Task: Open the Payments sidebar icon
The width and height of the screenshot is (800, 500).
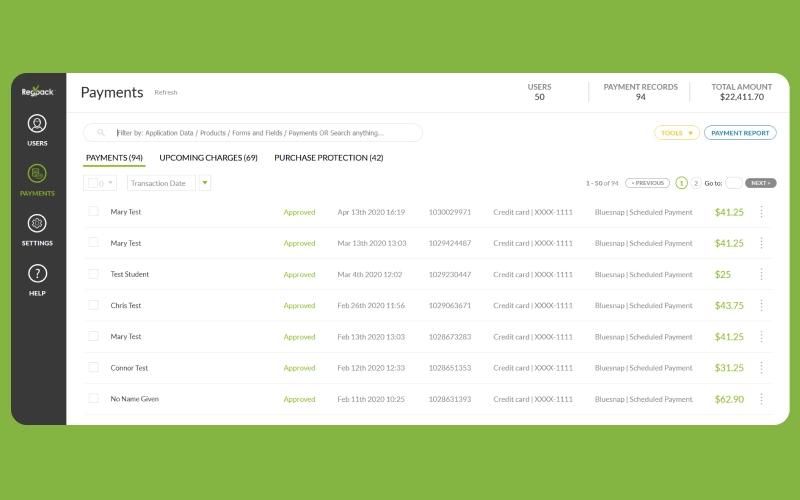Action: pyautogui.click(x=37, y=173)
